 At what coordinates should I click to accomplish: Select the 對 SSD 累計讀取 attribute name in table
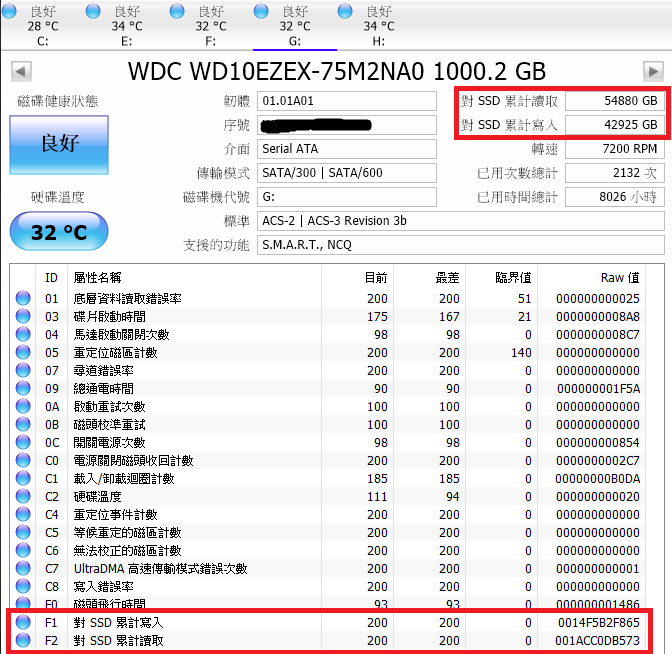click(x=118, y=640)
